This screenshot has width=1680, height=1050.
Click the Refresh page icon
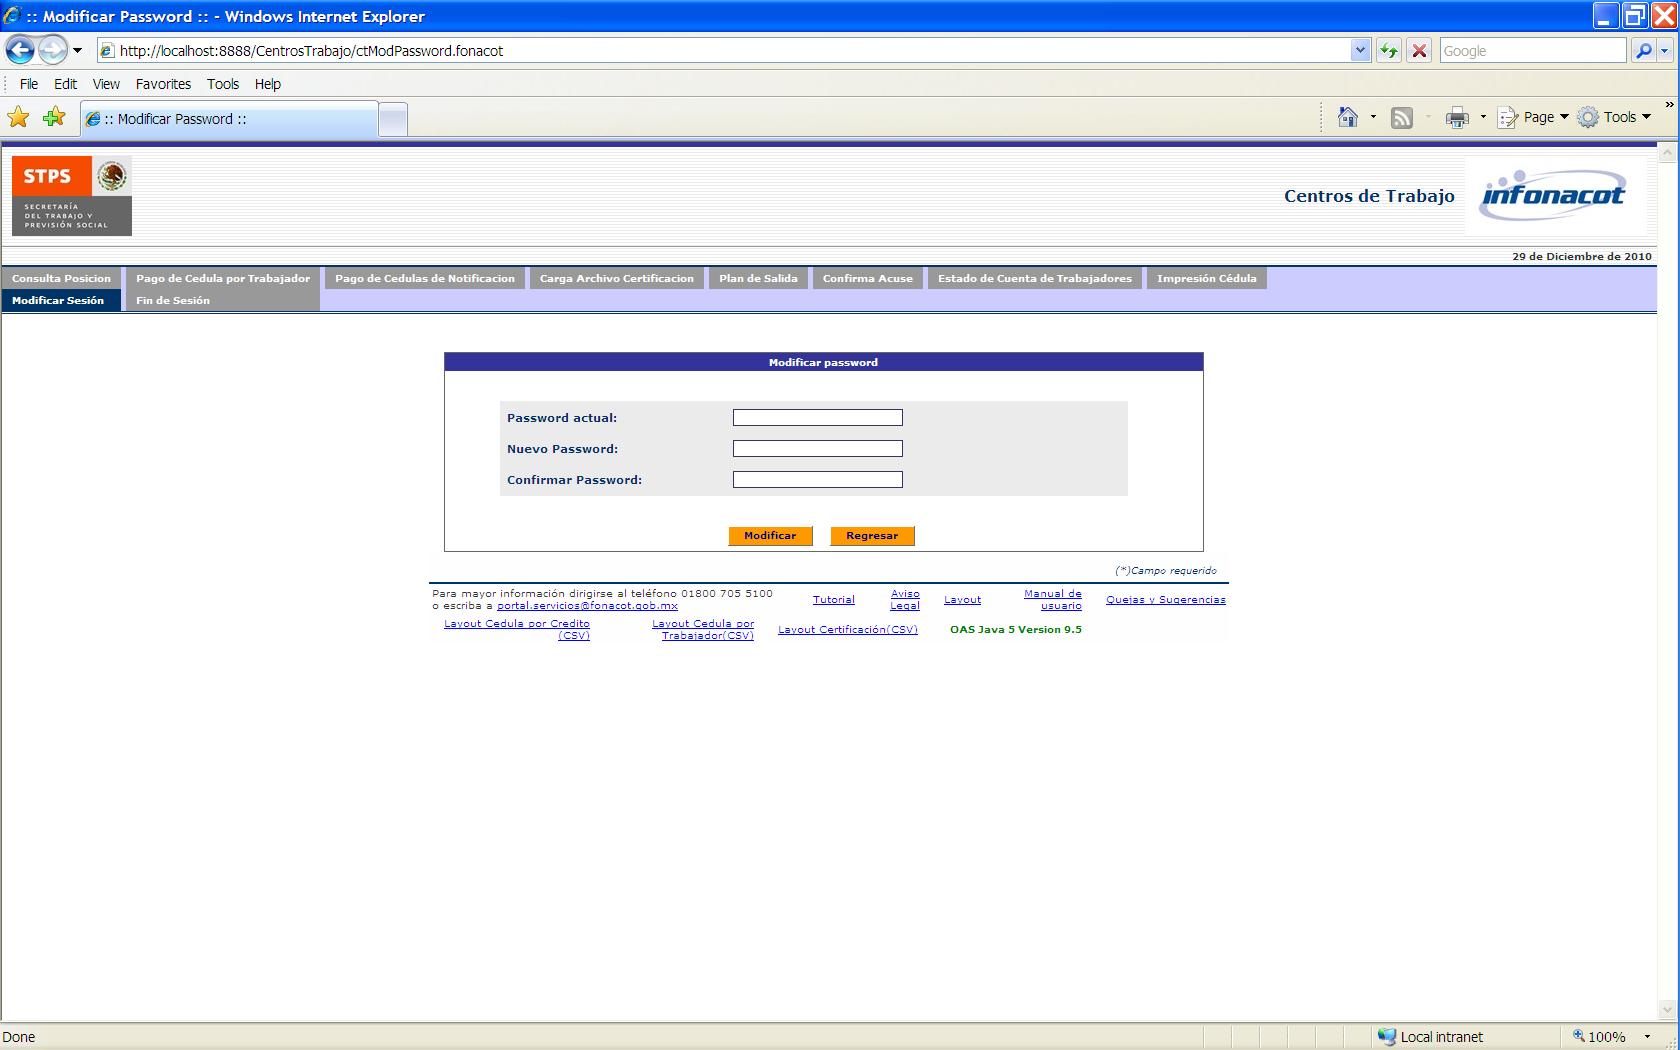point(1389,50)
